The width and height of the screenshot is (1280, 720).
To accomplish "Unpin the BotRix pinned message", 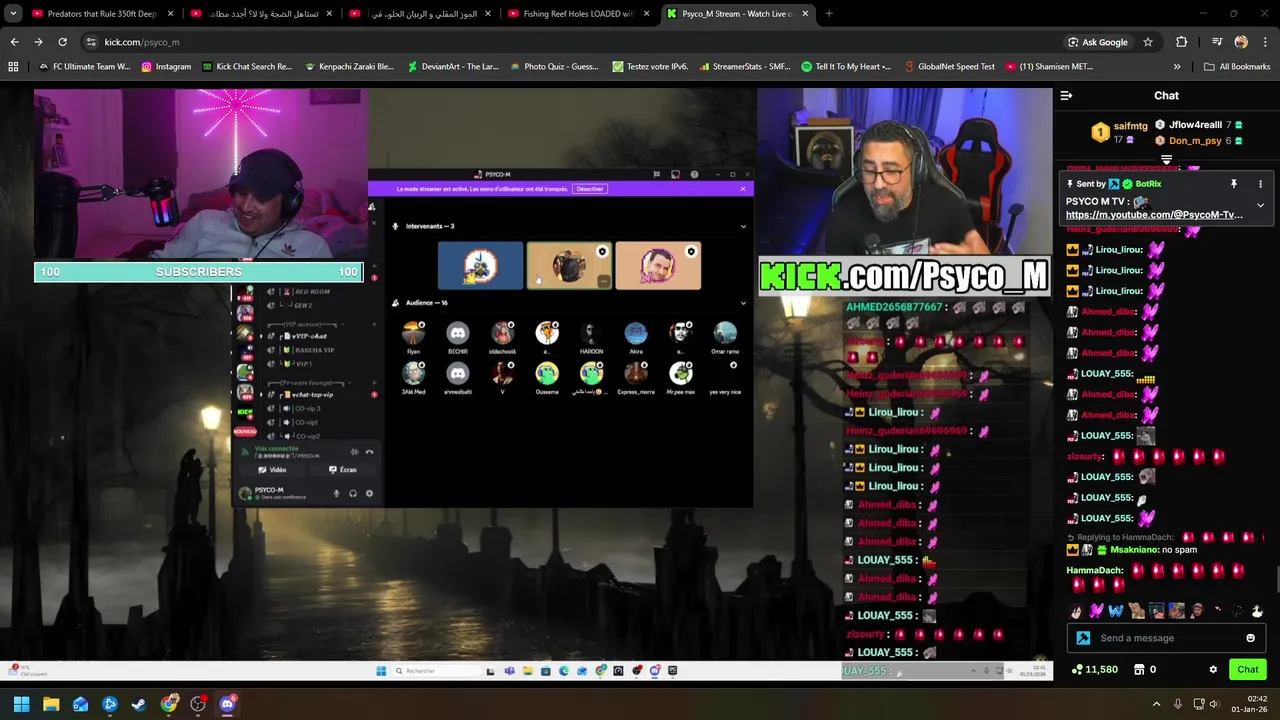I will (1234, 184).
